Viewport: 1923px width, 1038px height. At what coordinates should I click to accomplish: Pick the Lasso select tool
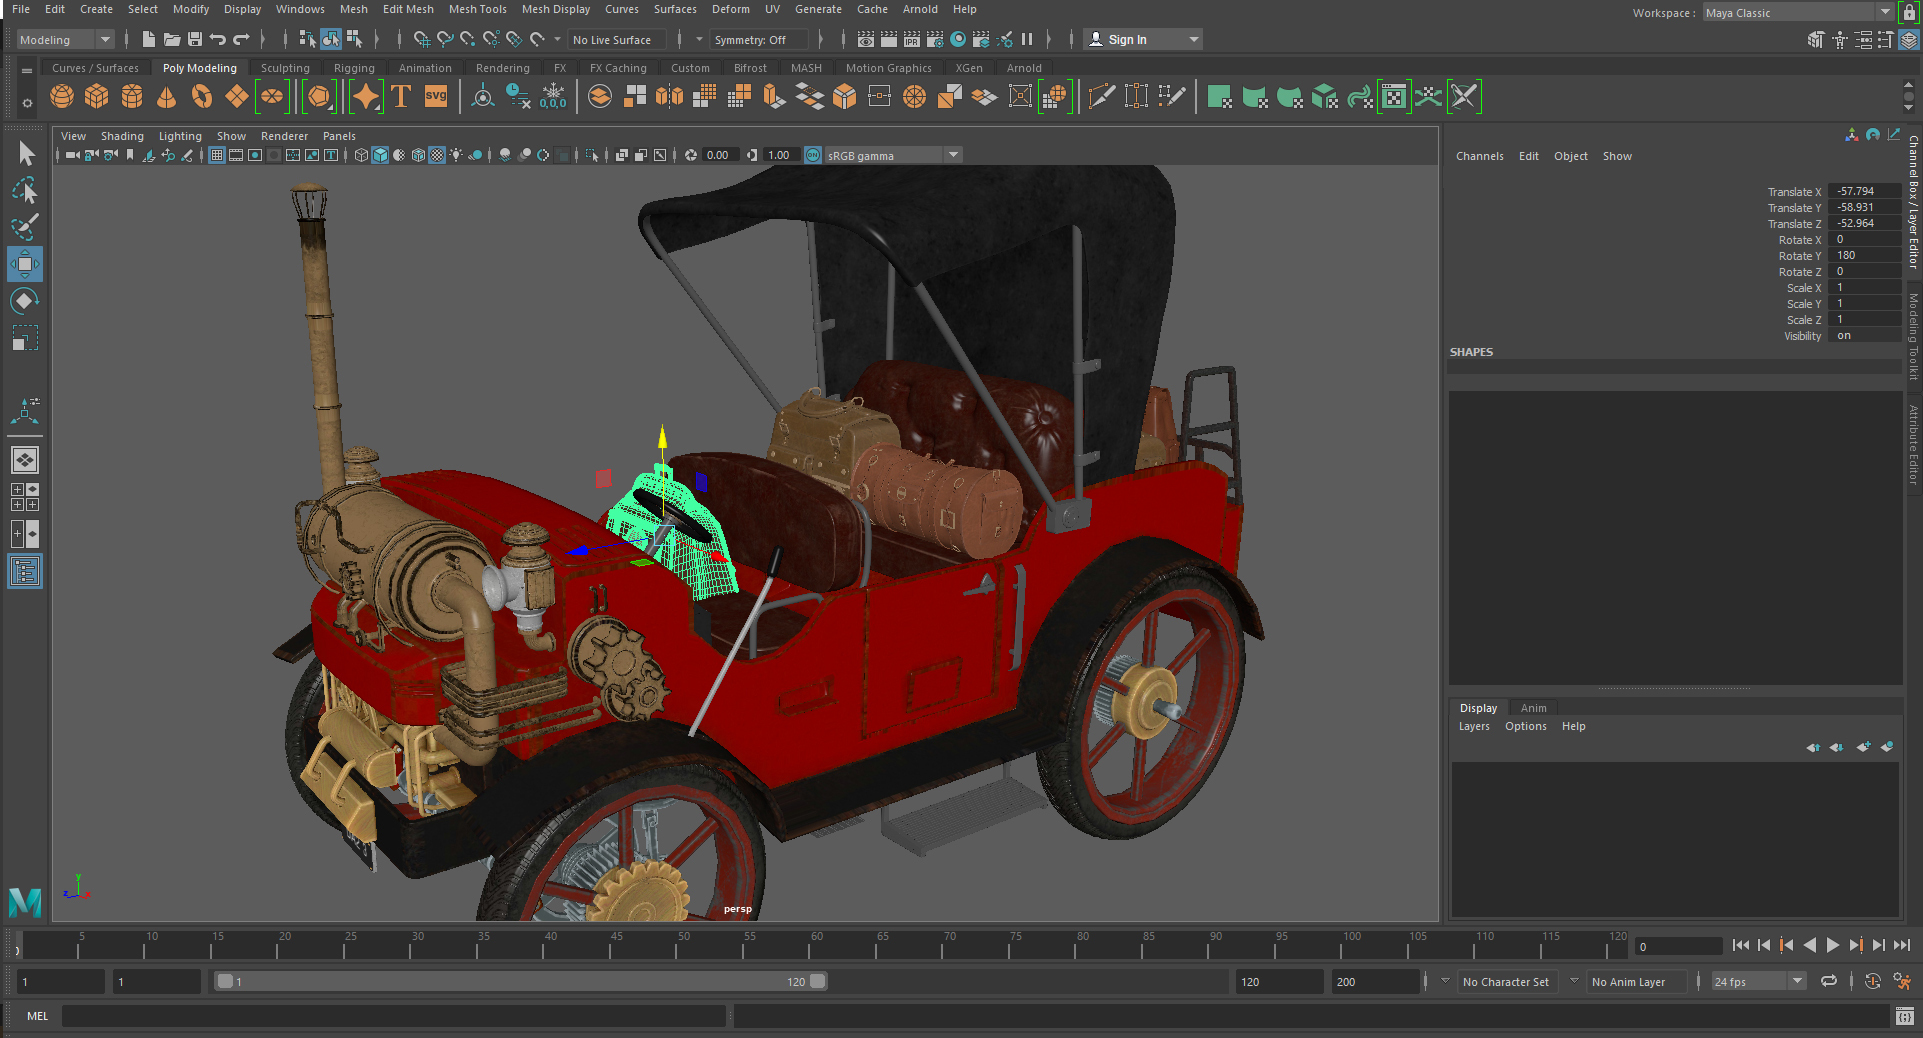click(x=25, y=190)
